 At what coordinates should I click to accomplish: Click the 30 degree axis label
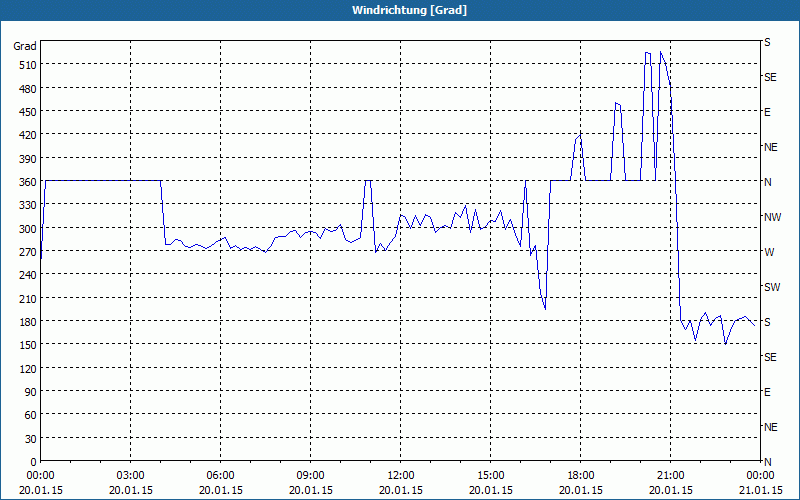click(x=31, y=439)
